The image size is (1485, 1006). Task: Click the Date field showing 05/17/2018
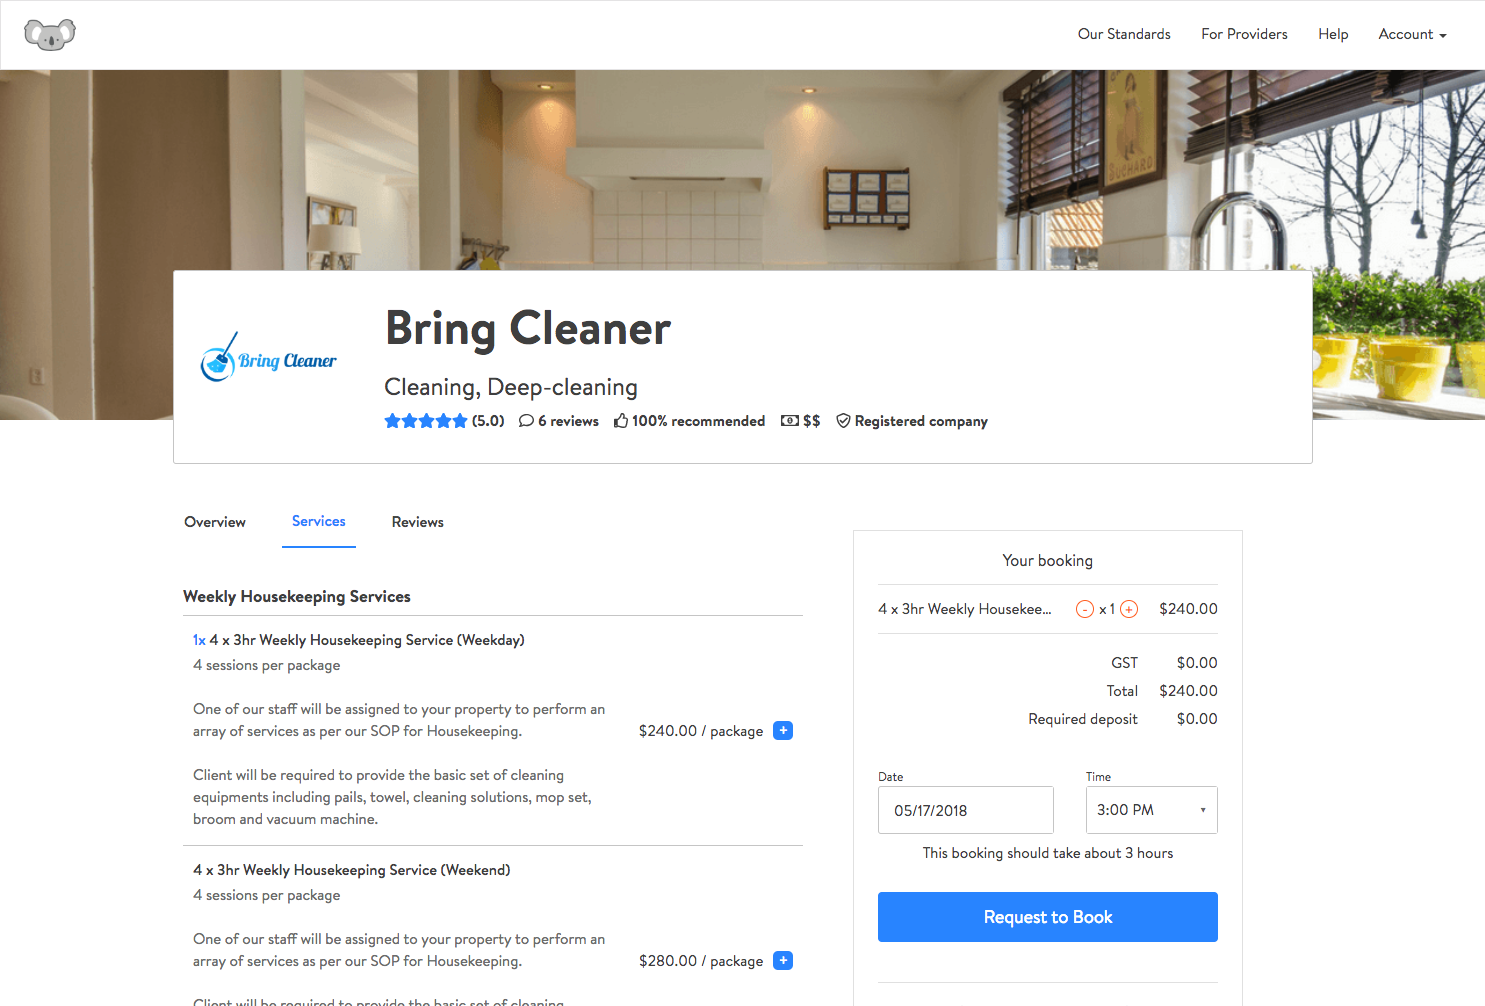(x=966, y=810)
